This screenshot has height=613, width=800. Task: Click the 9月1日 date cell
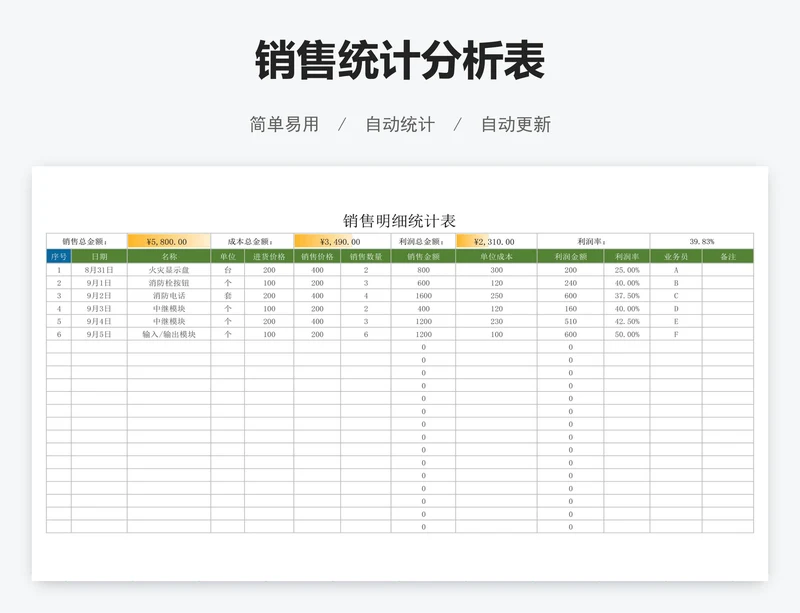[99, 283]
